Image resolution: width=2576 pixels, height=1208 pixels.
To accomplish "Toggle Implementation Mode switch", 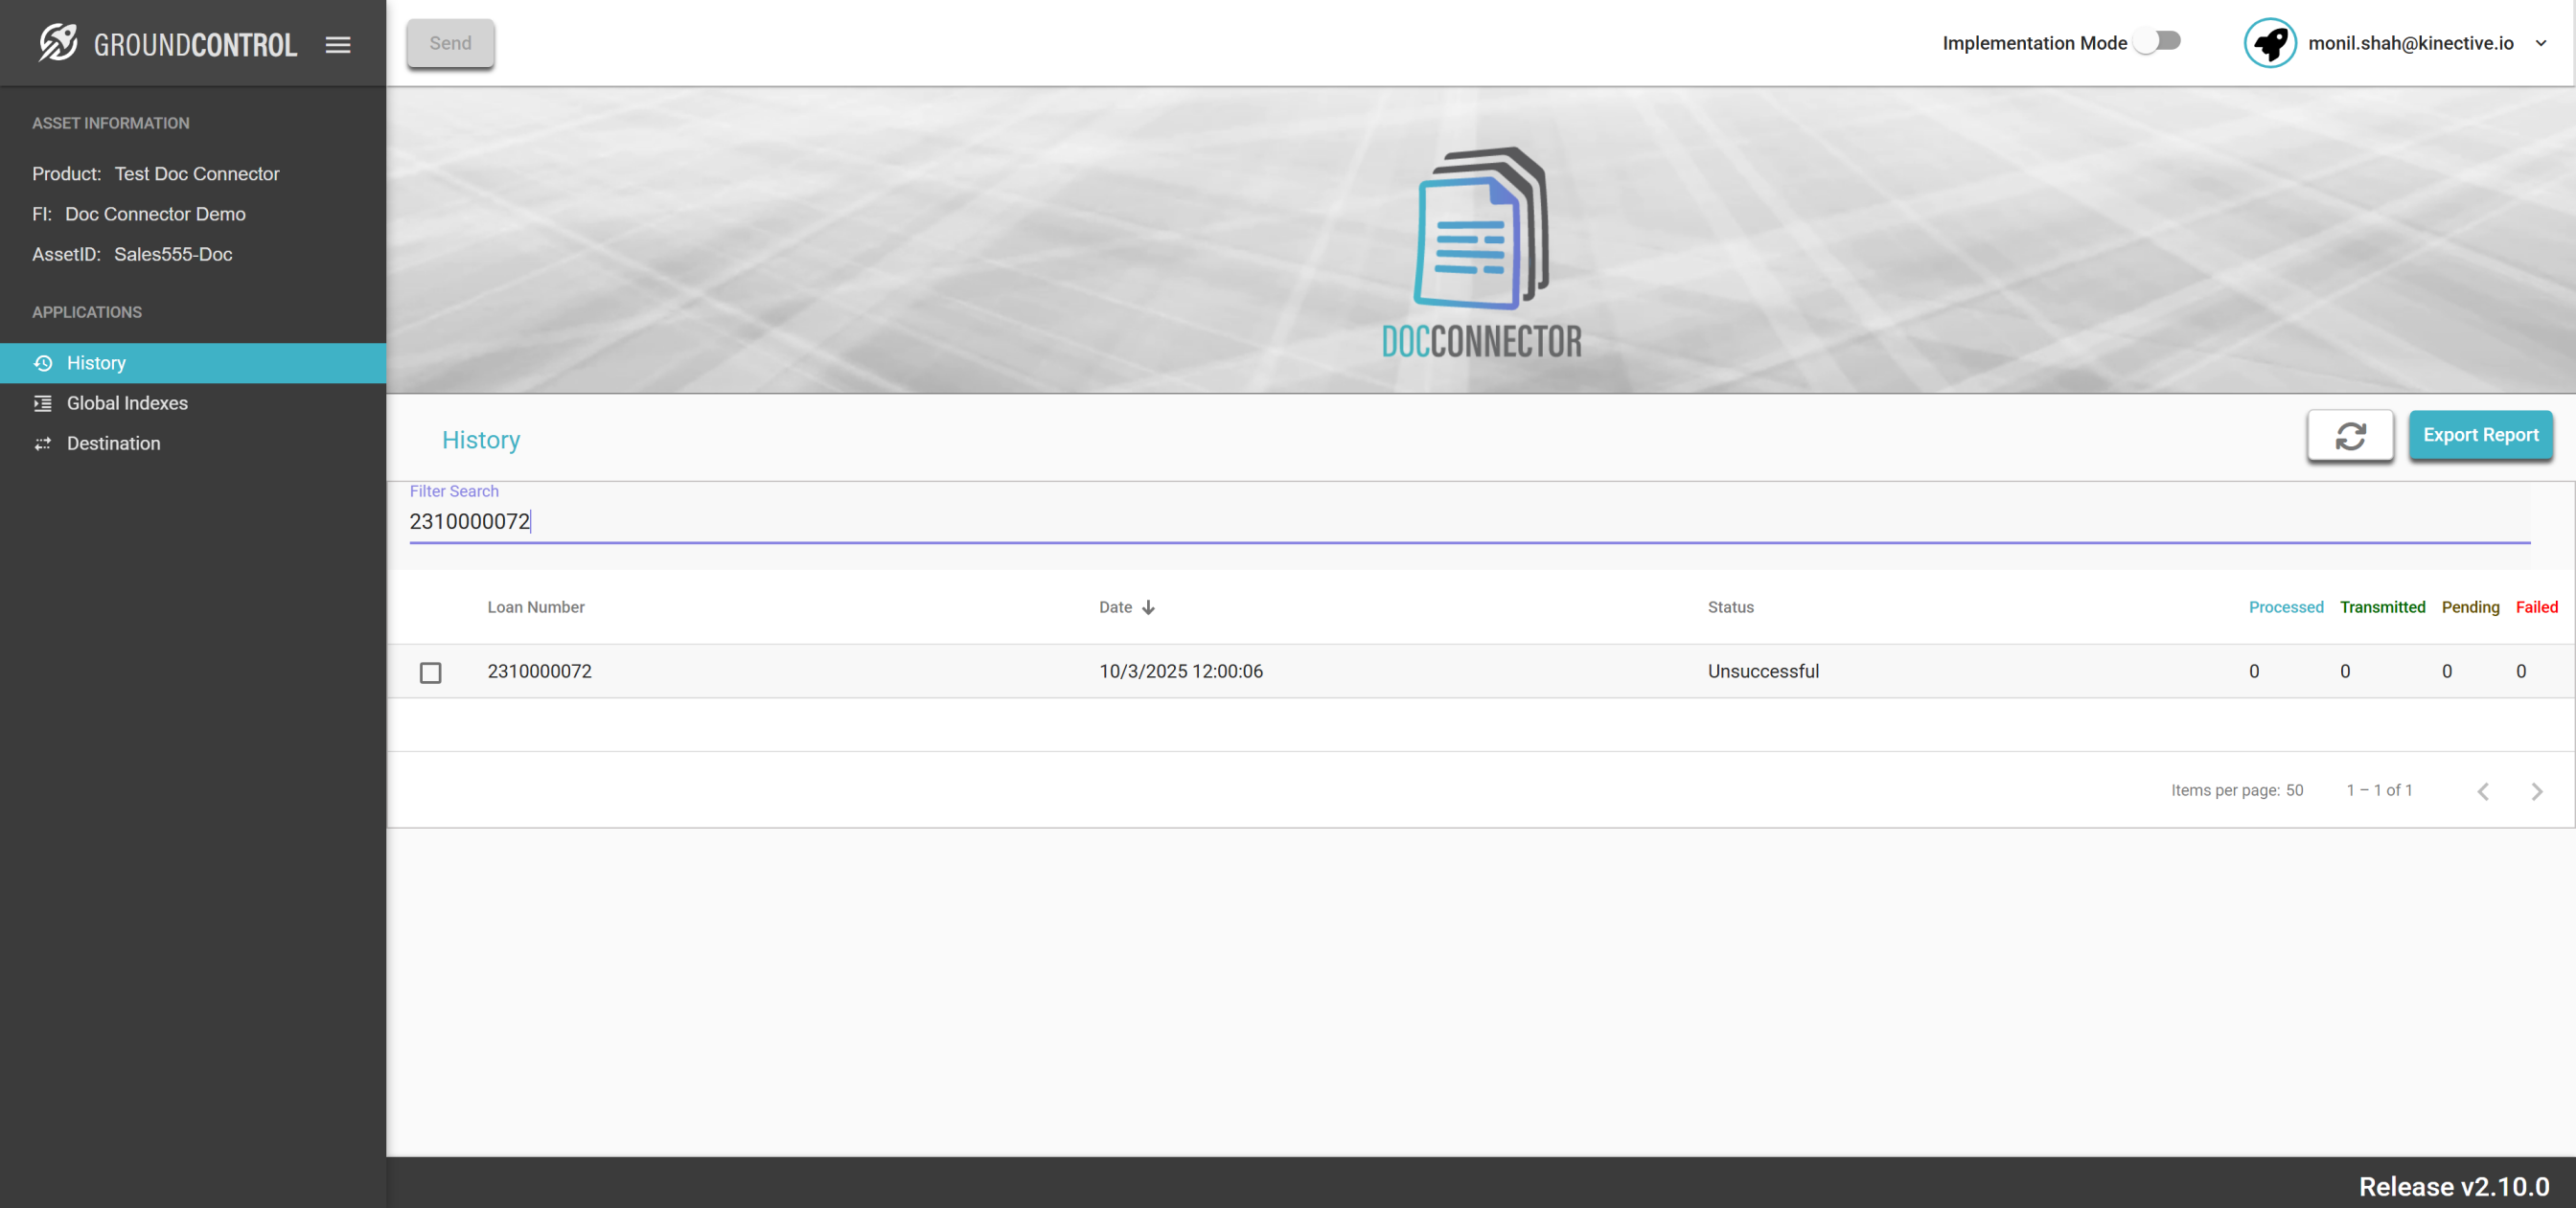I will point(2157,41).
